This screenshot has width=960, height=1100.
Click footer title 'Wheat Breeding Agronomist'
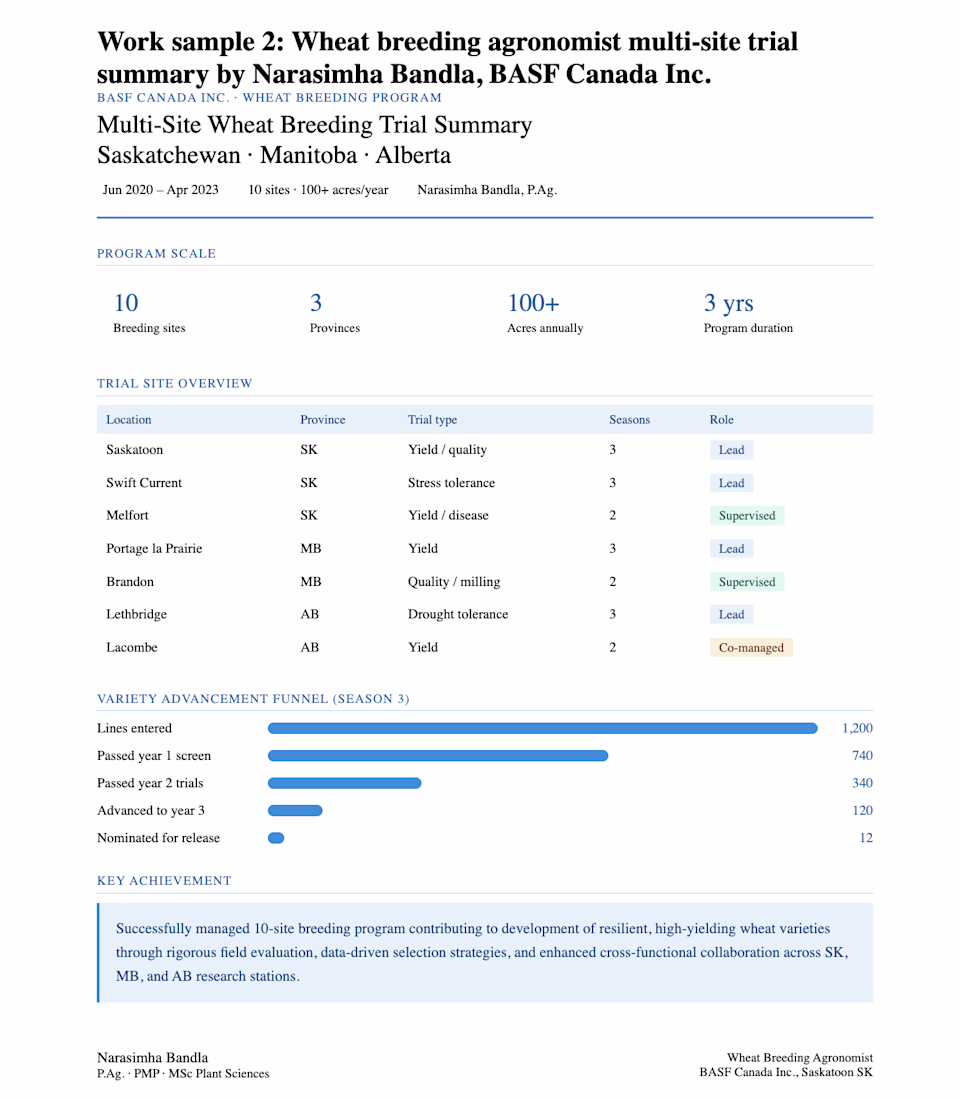click(800, 1057)
